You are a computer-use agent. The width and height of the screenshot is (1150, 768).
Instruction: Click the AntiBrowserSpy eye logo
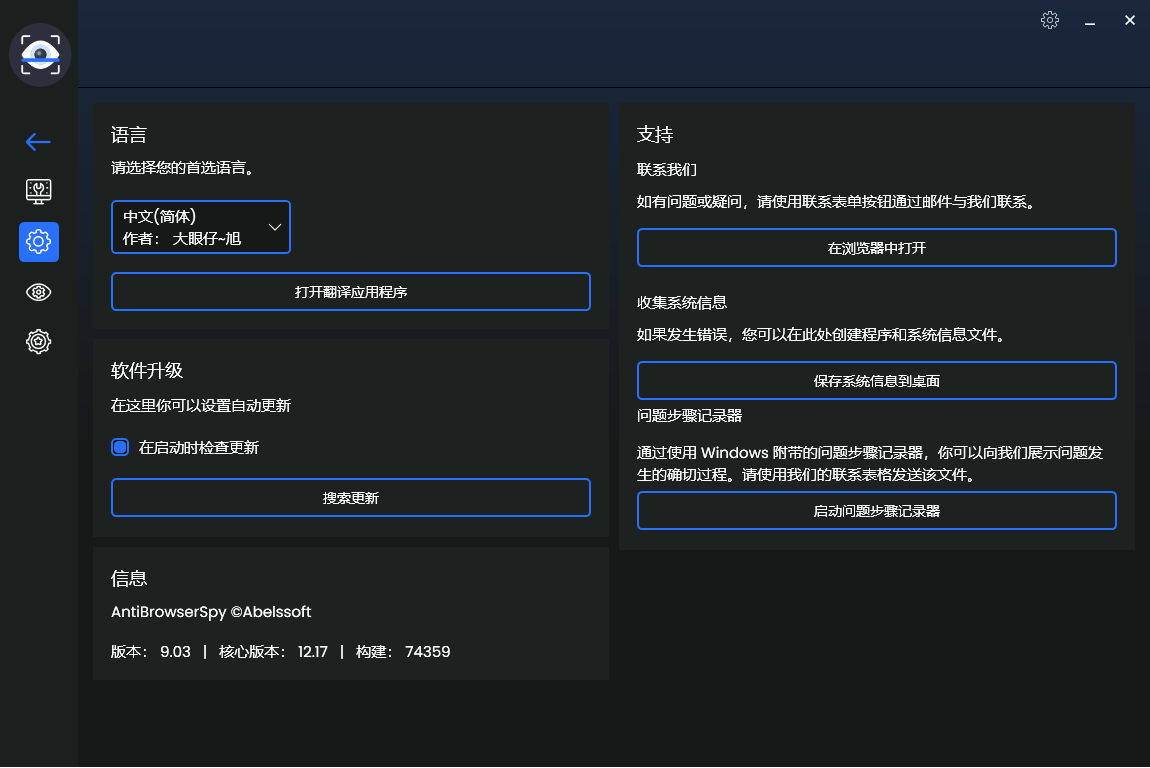click(40, 55)
